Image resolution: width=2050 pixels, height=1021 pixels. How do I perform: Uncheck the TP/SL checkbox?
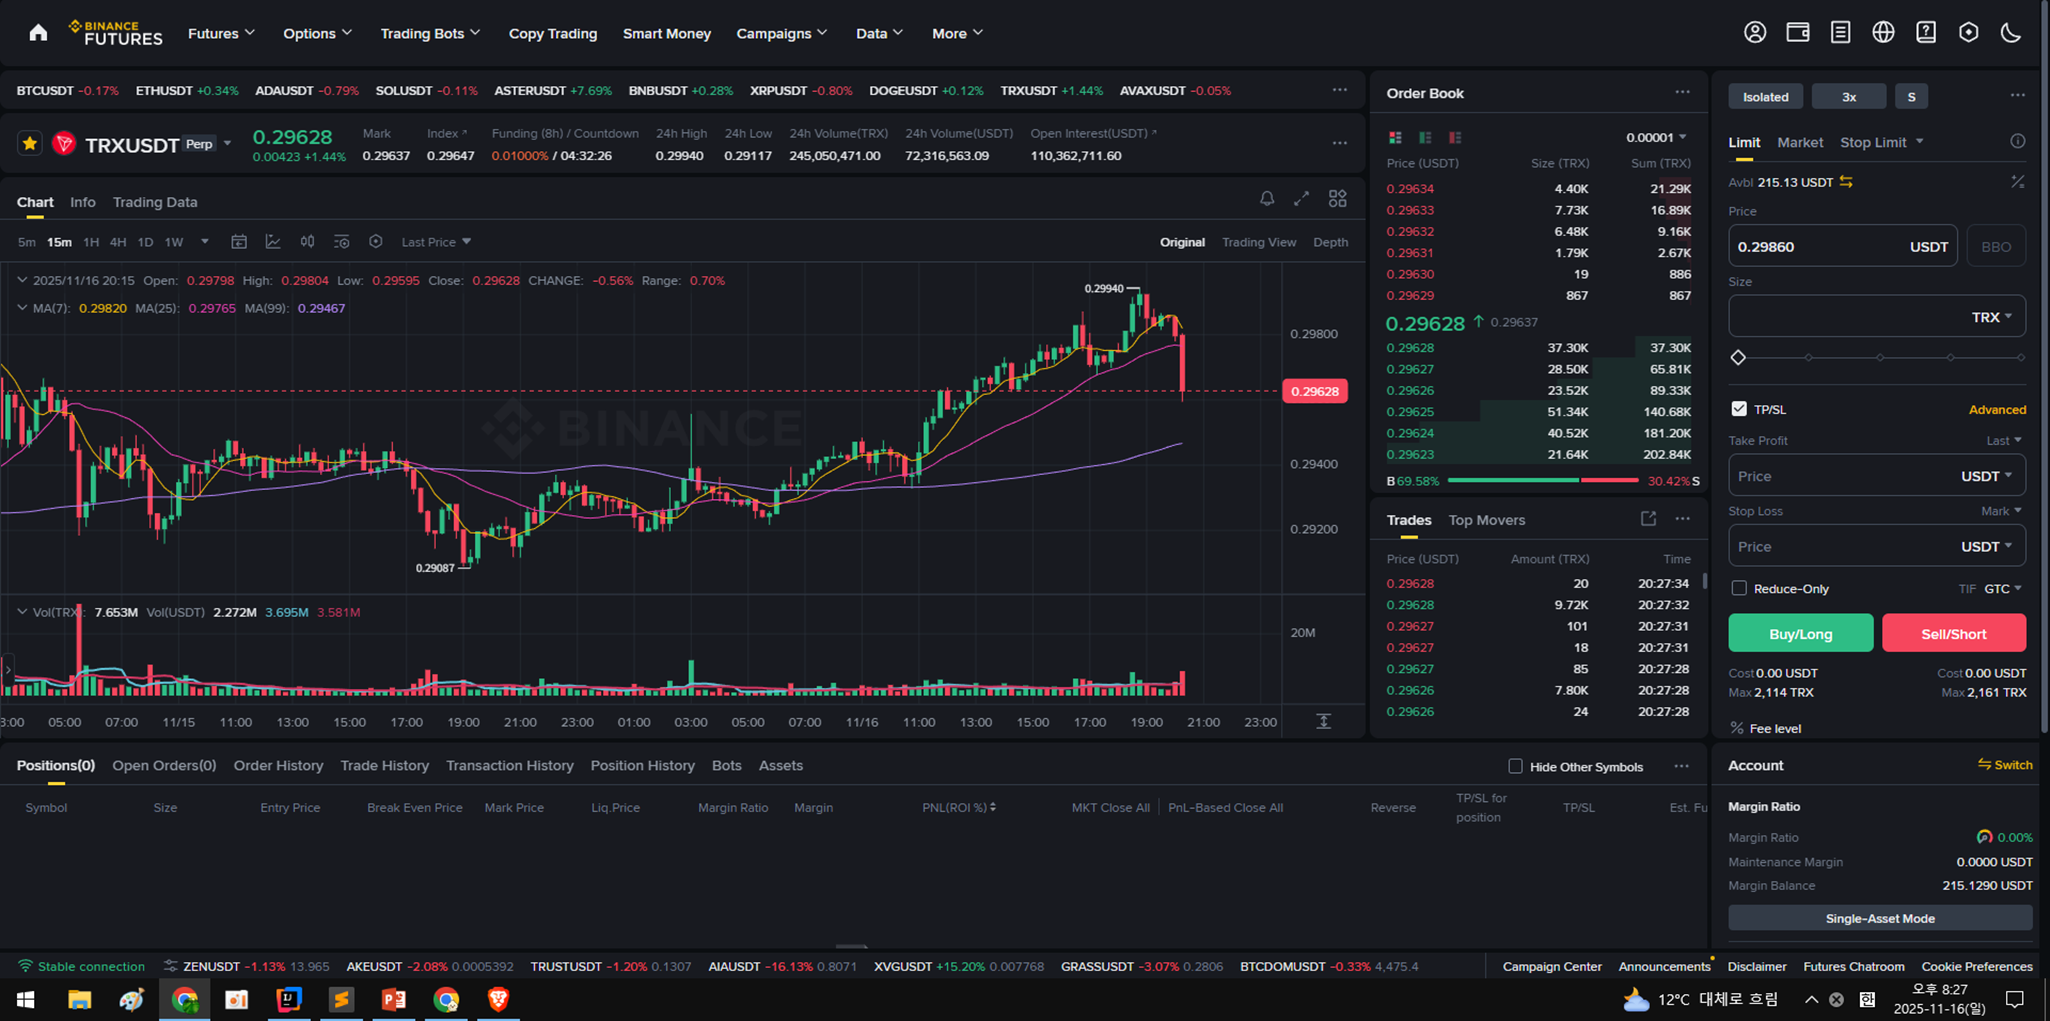click(1739, 409)
